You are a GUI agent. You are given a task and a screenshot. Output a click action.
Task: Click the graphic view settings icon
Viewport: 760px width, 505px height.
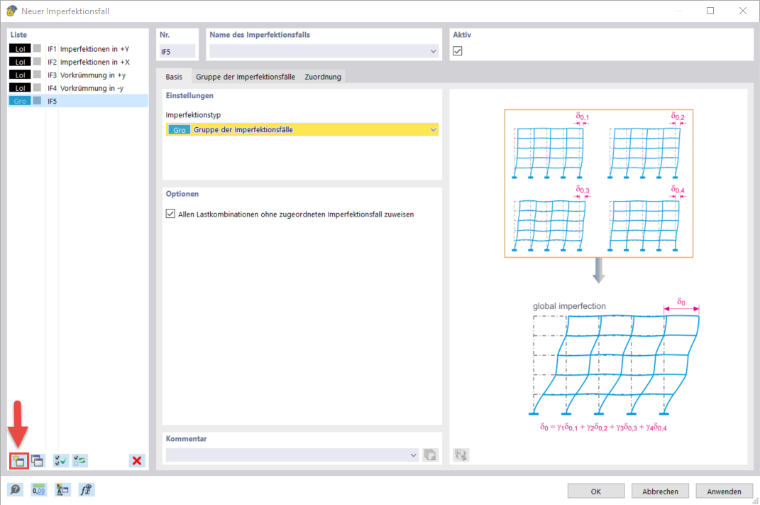(461, 455)
